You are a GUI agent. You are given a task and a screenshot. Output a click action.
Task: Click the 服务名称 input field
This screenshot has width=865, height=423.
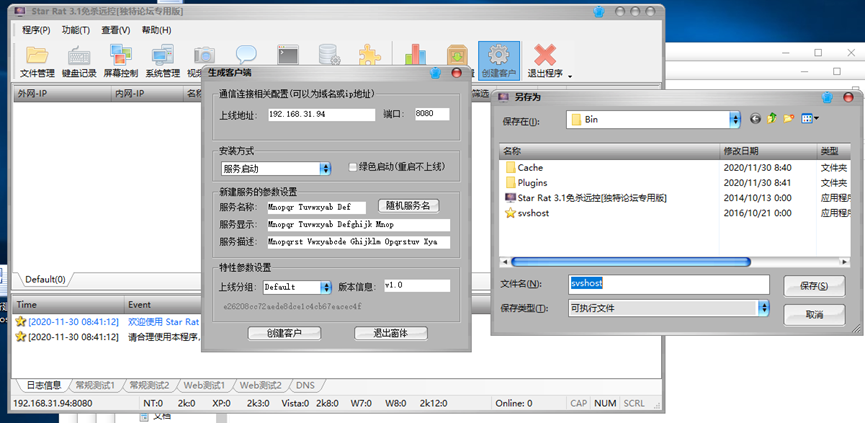coord(317,207)
